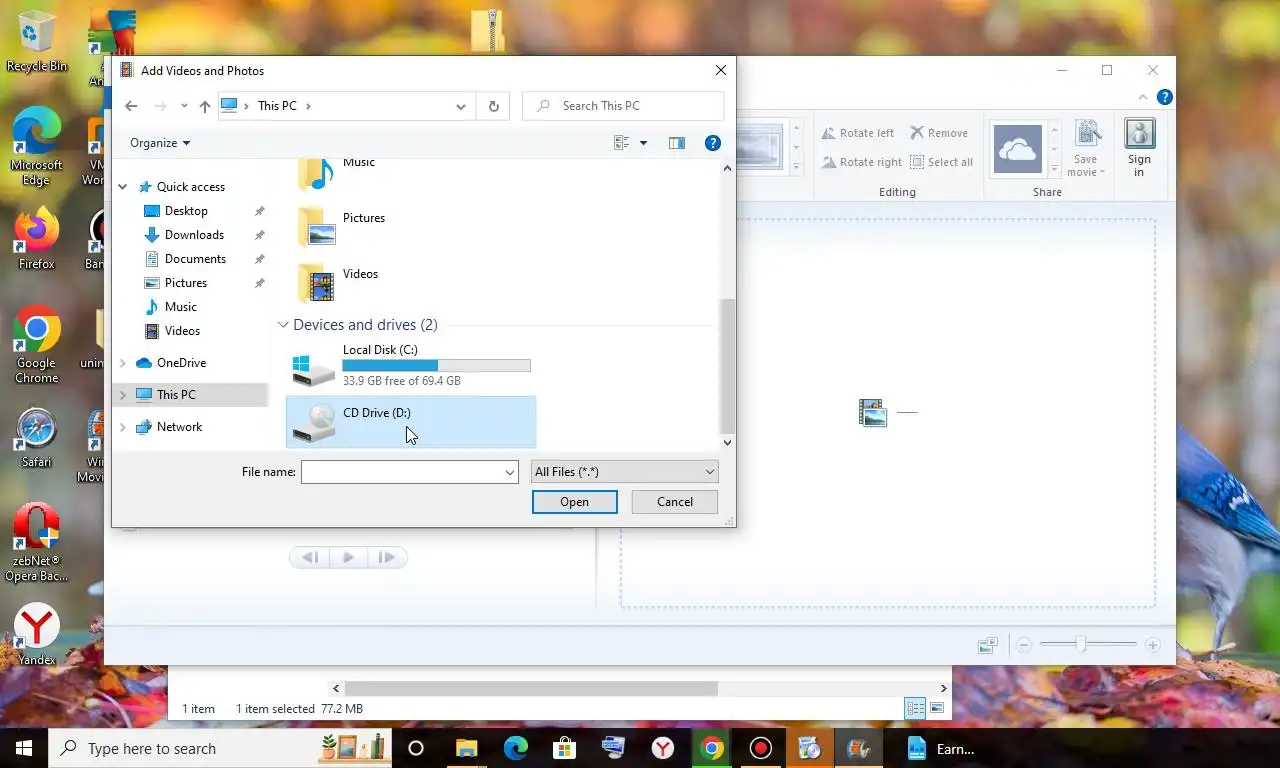Open Organize dropdown menu
This screenshot has width=1280, height=768.
coord(160,143)
